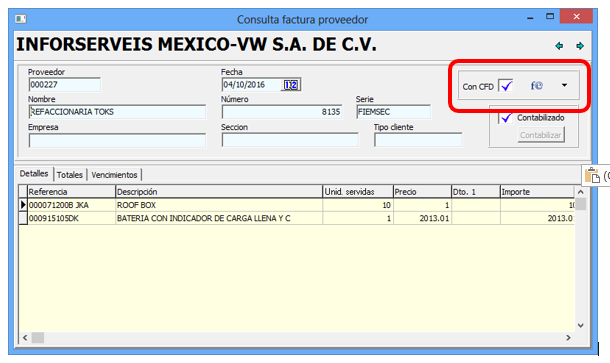Click the Número field showing 8135

[x=282, y=112]
